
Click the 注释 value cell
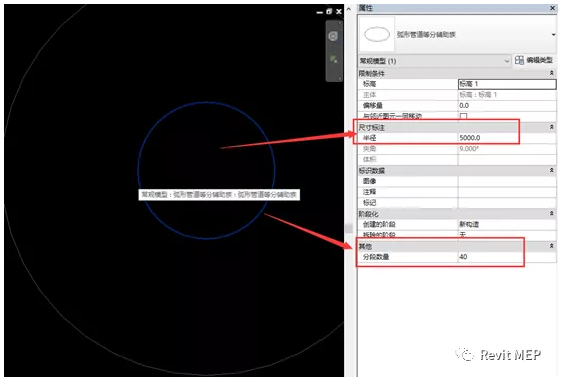coord(507,192)
